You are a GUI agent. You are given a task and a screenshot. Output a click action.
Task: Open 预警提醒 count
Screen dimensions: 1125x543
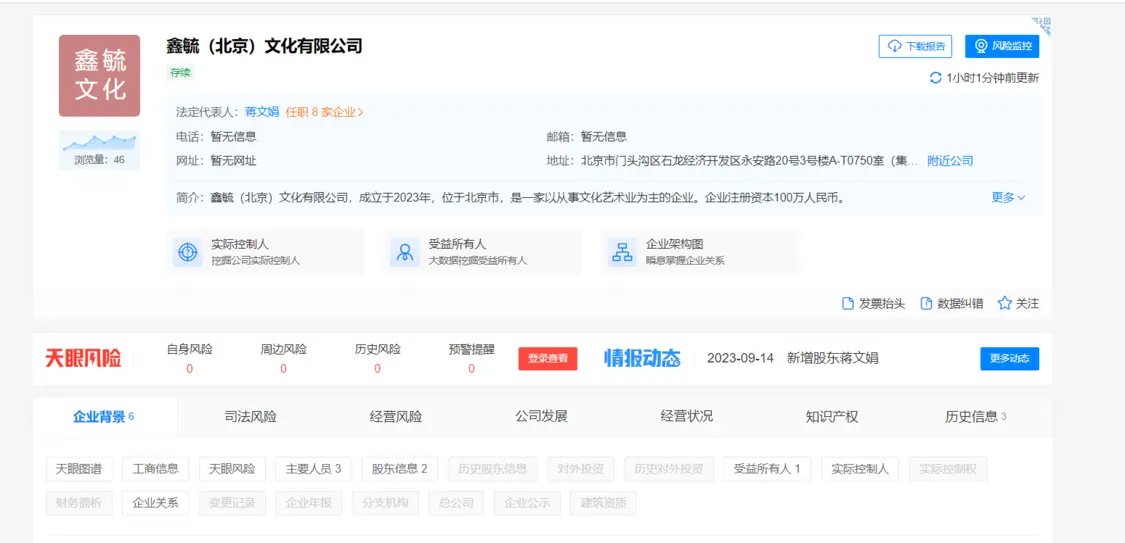tap(471, 369)
